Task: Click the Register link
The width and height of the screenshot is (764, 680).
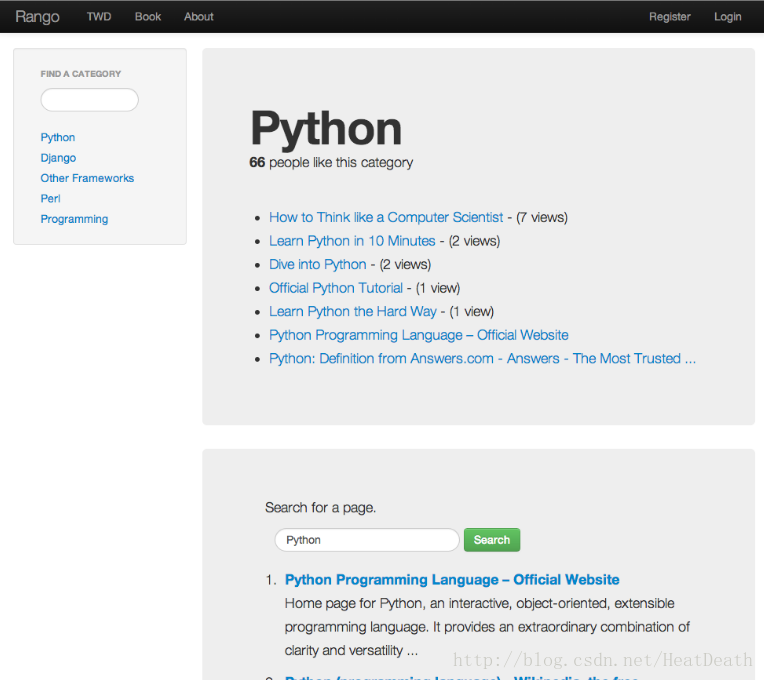Action: (669, 17)
